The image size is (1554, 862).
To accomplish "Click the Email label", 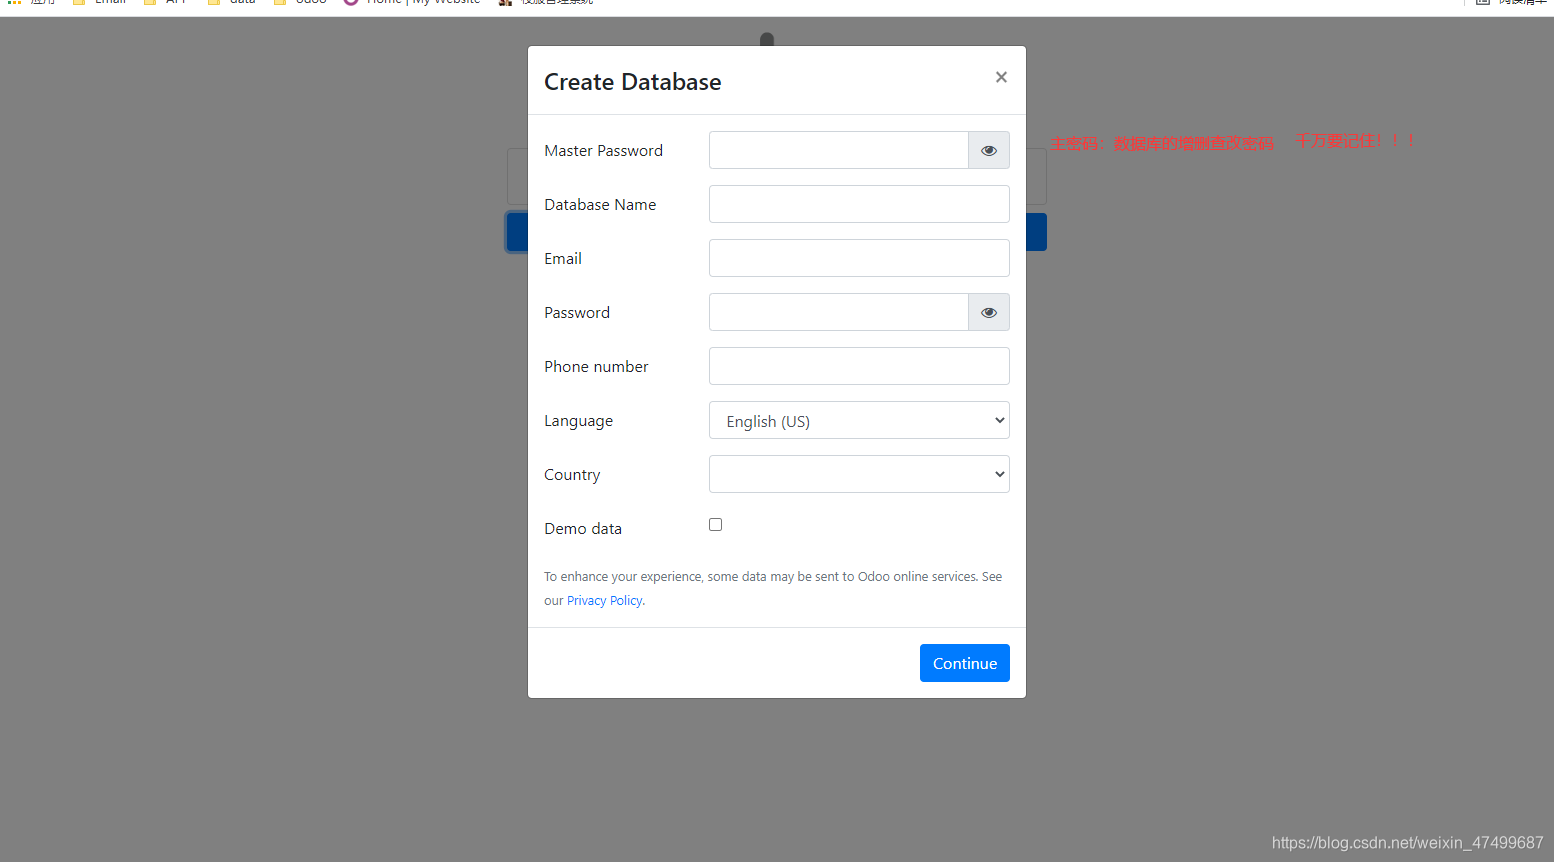I will (563, 259).
